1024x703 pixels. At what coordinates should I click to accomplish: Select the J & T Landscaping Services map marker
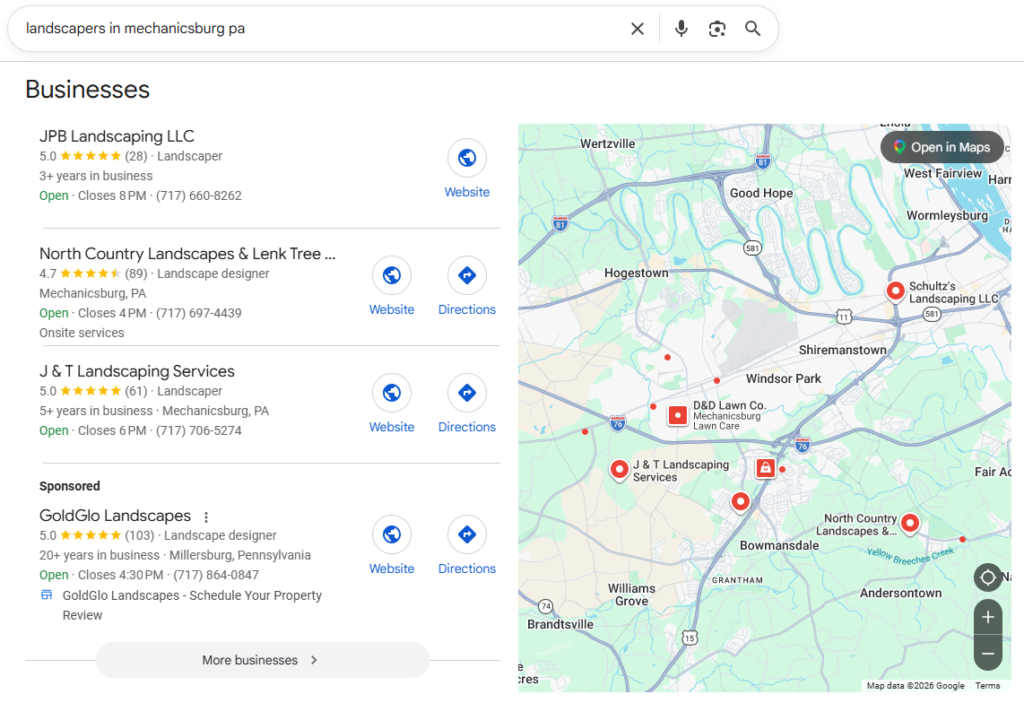[620, 468]
